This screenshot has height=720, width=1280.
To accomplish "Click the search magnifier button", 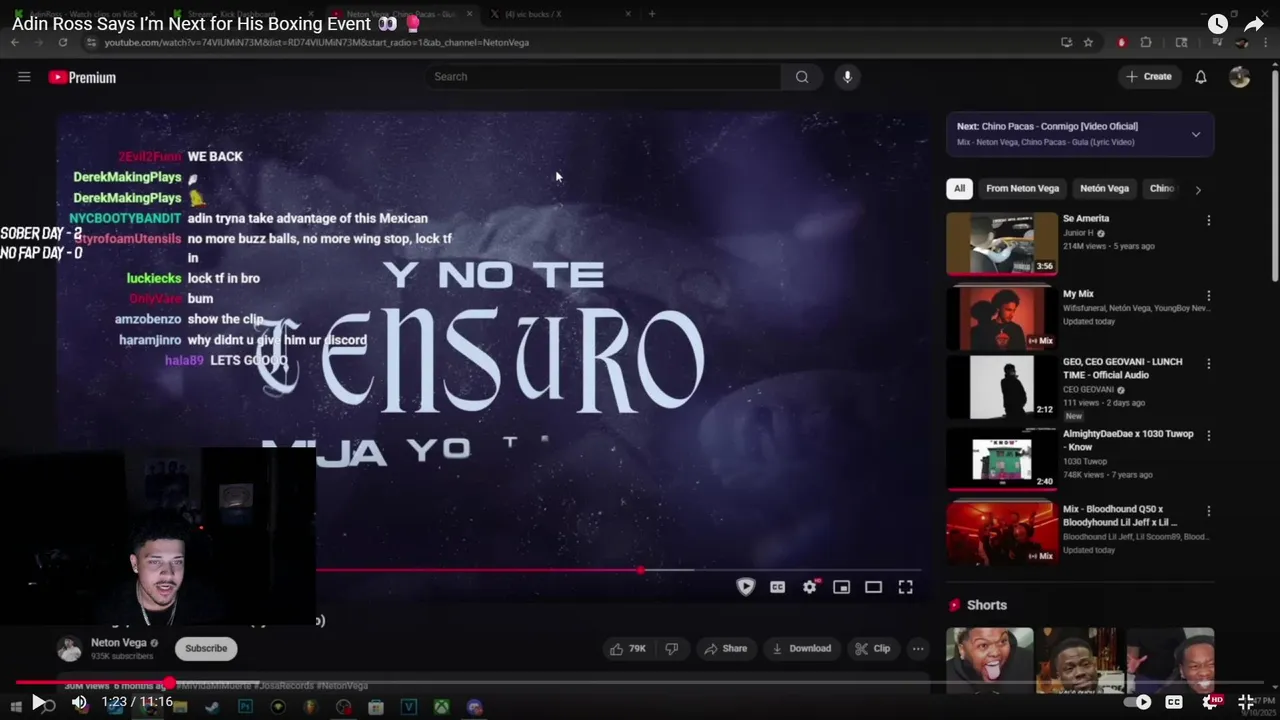I will pyautogui.click(x=802, y=77).
